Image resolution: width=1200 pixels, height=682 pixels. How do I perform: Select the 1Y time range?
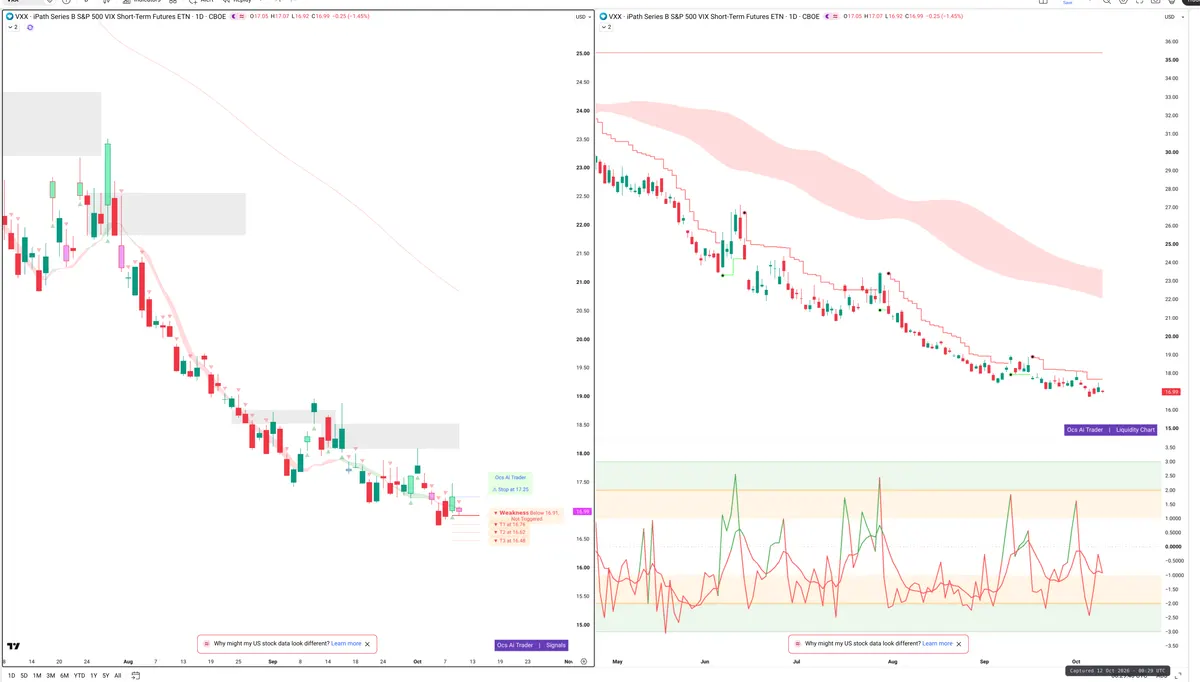click(x=92, y=676)
